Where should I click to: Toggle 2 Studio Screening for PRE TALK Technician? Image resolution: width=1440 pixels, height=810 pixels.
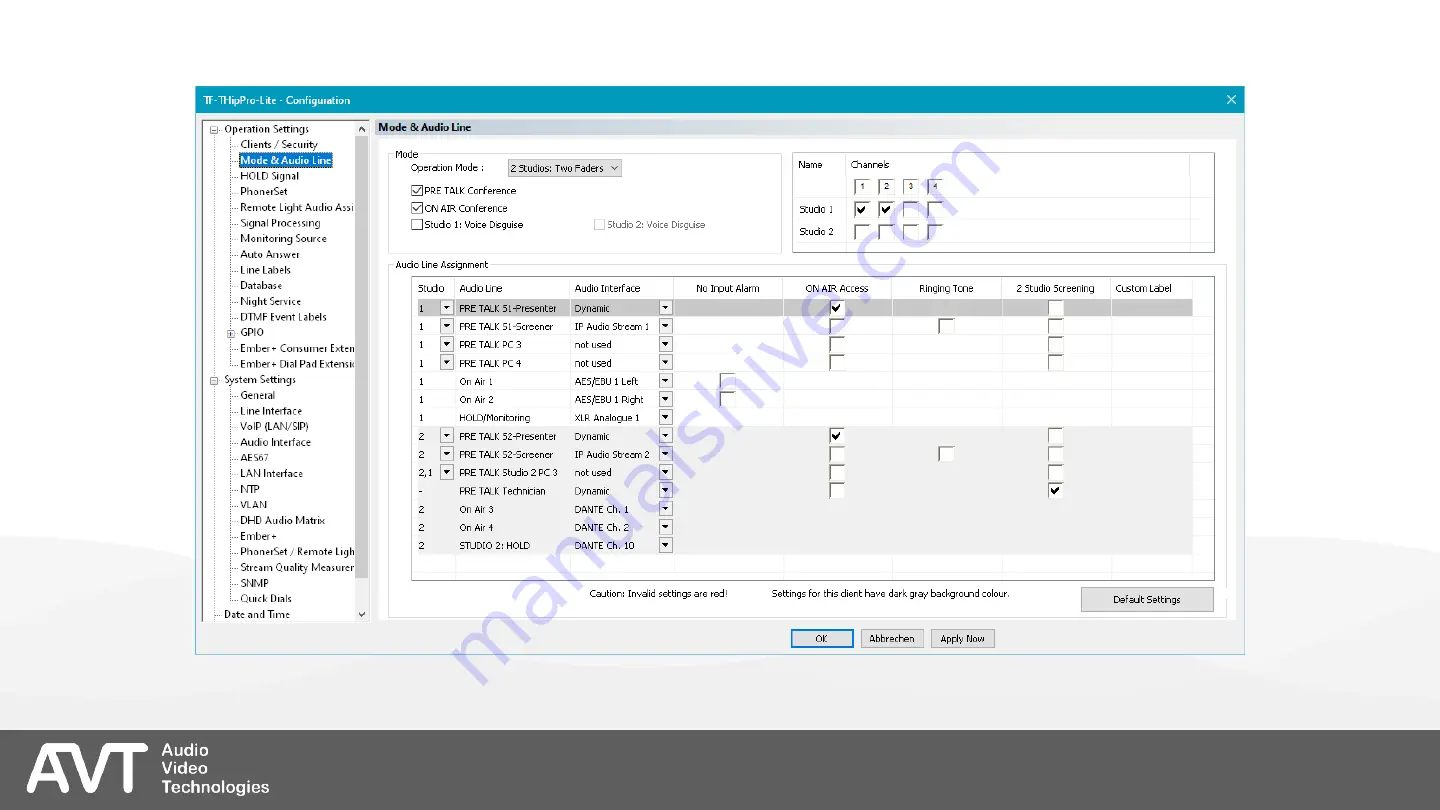pos(1055,491)
